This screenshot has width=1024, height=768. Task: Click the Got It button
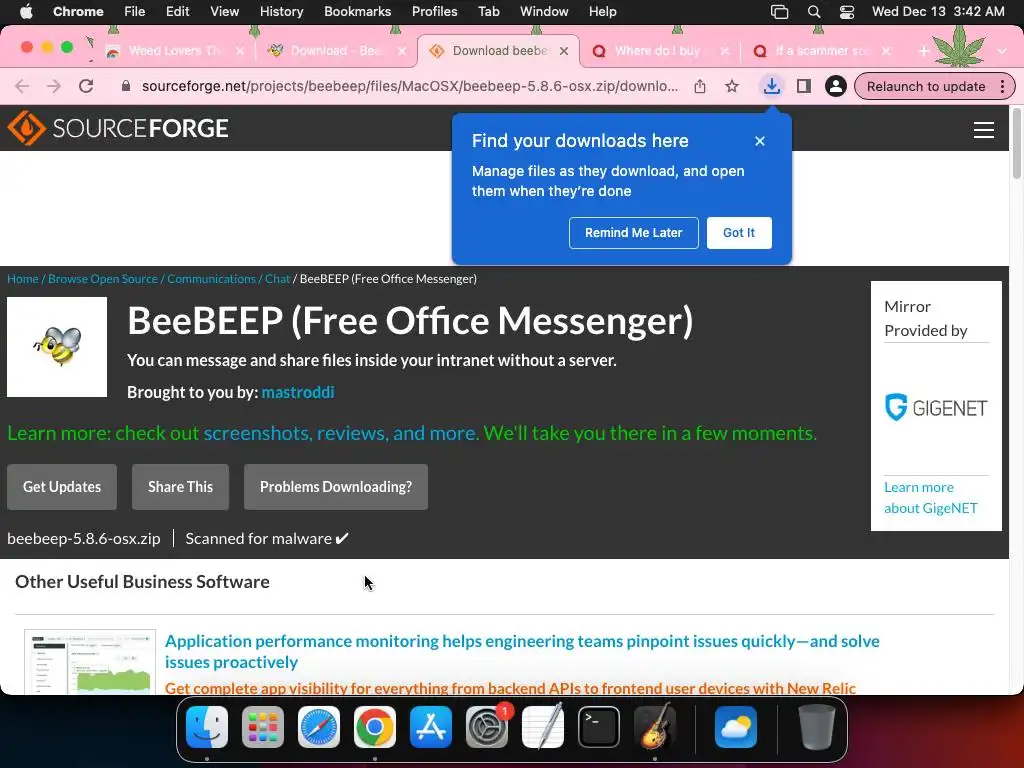739,232
